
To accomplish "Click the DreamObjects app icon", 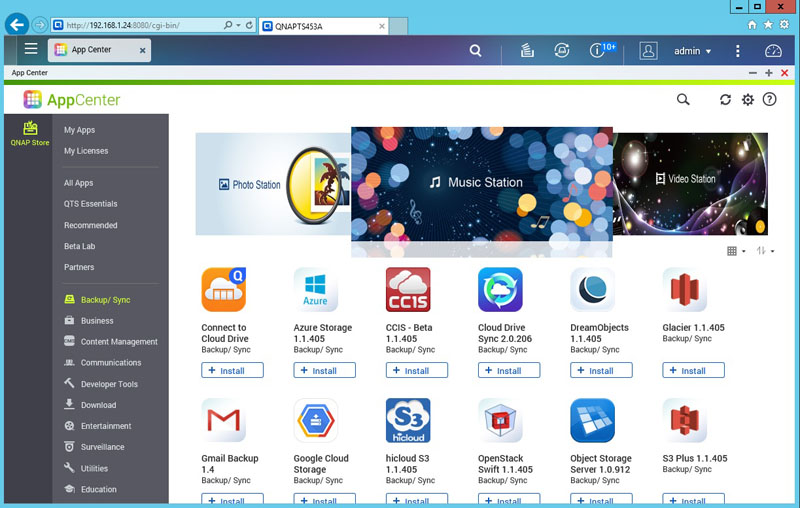I will 592,289.
